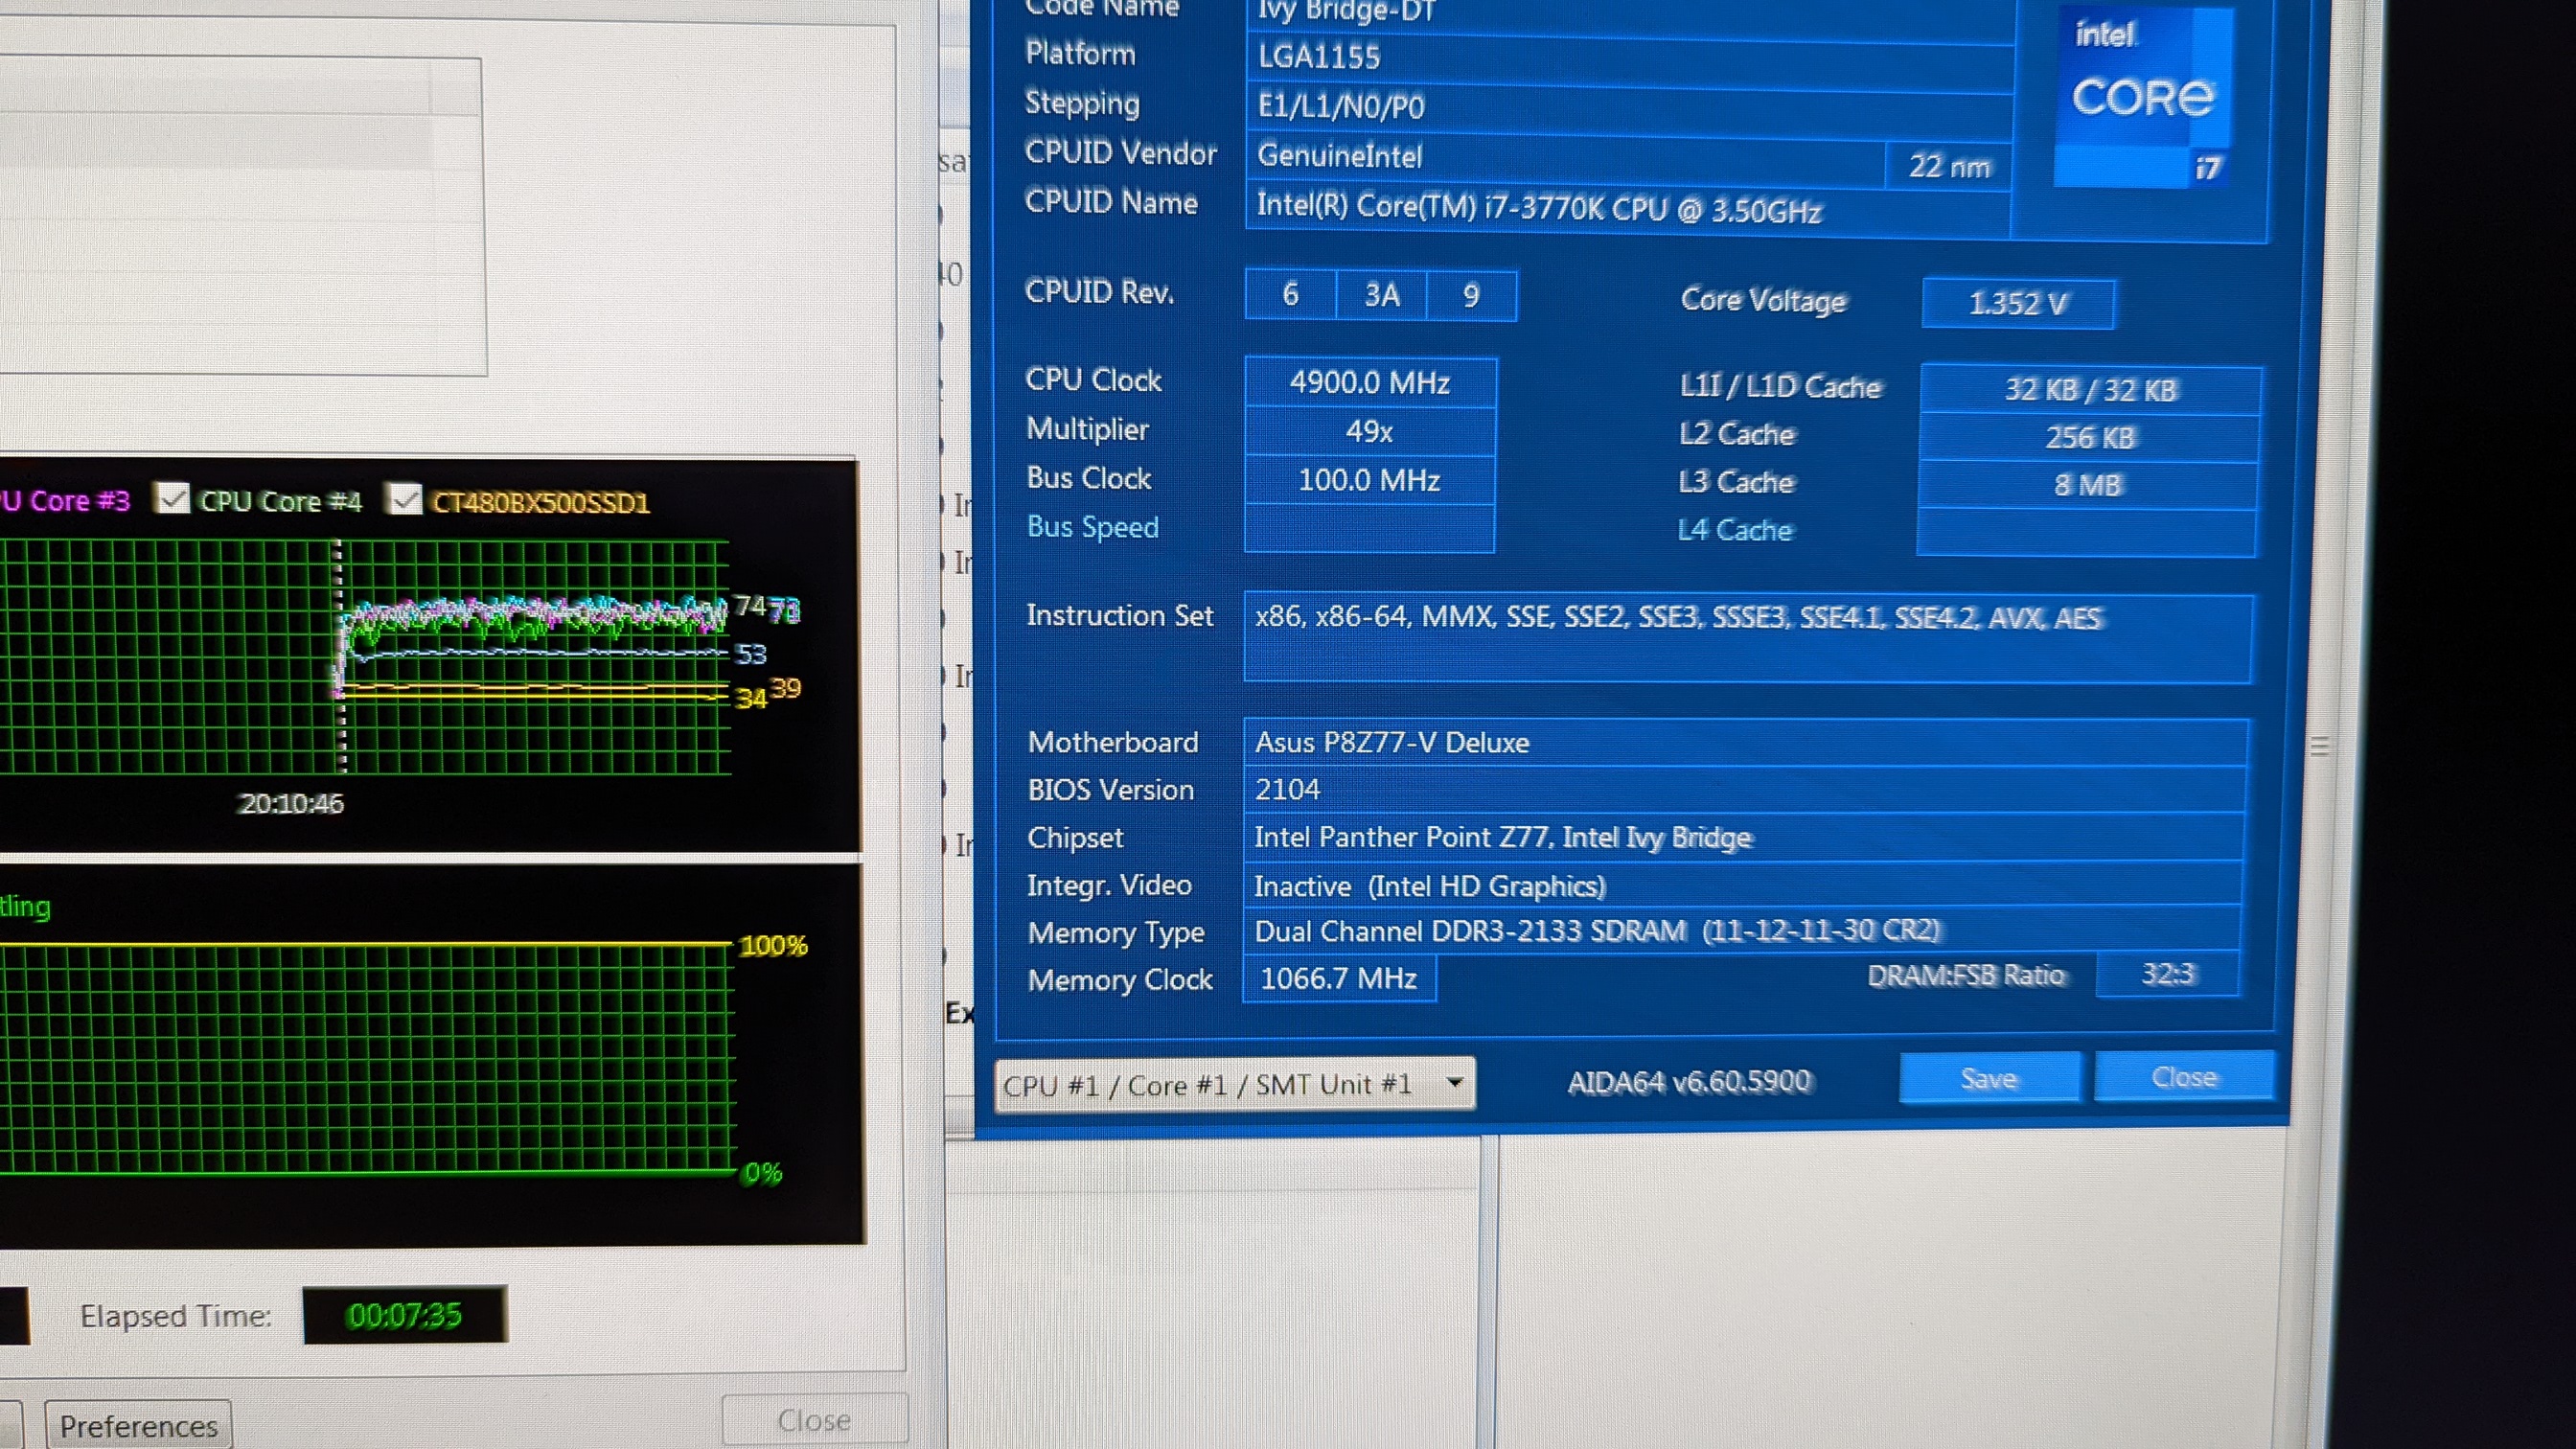
Task: Click the CPU Core #3 legend label
Action: coord(66,500)
